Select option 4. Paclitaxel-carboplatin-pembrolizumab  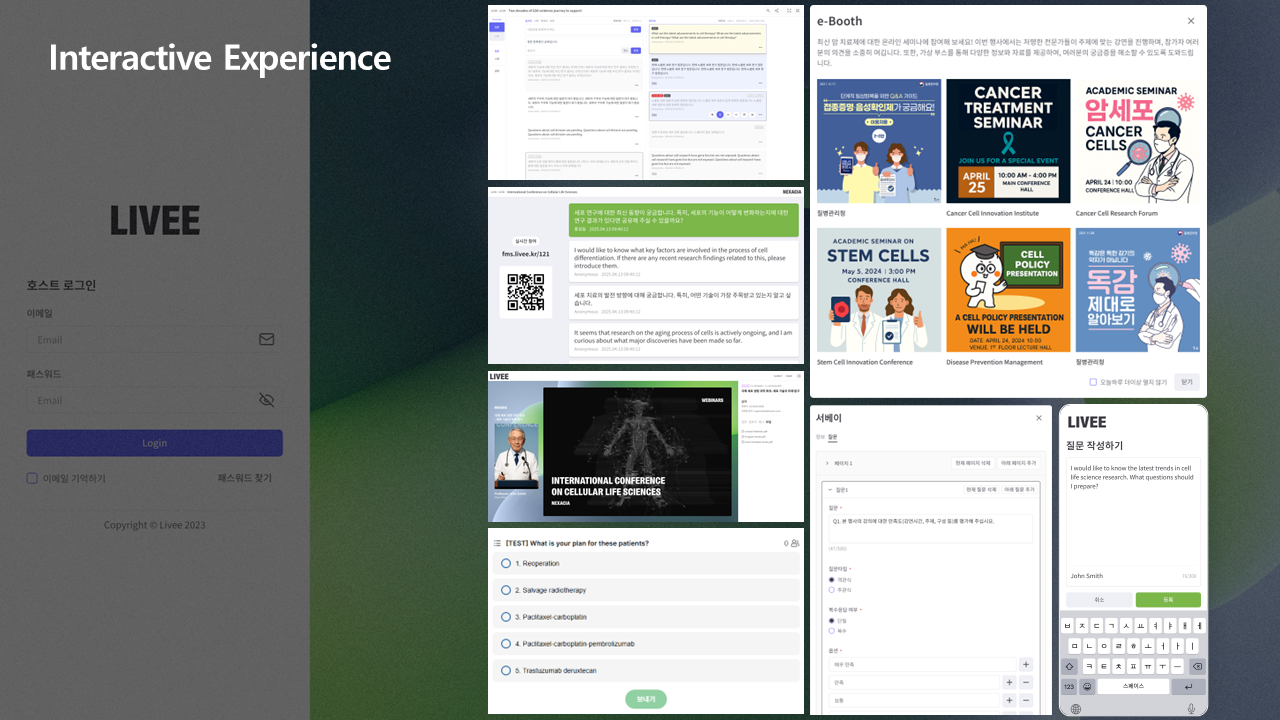click(x=646, y=644)
